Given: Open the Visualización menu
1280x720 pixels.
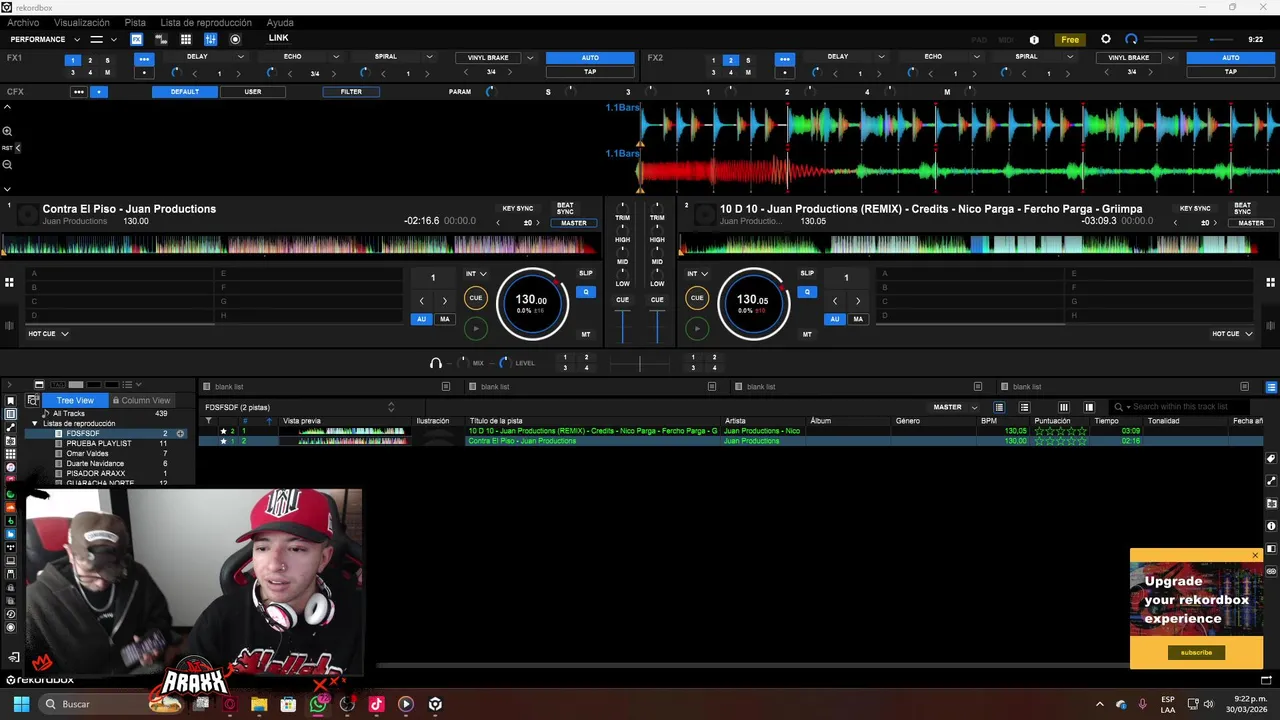Looking at the screenshot, I should [82, 22].
